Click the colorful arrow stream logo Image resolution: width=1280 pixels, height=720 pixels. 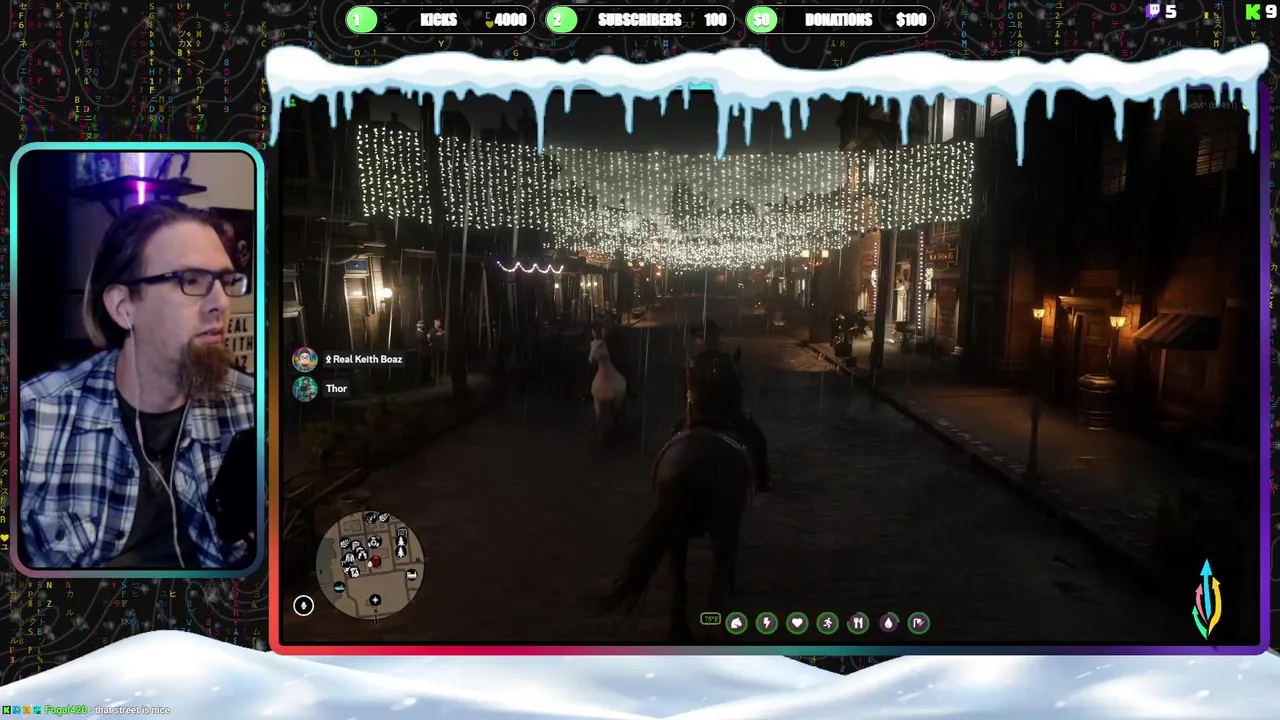1207,599
